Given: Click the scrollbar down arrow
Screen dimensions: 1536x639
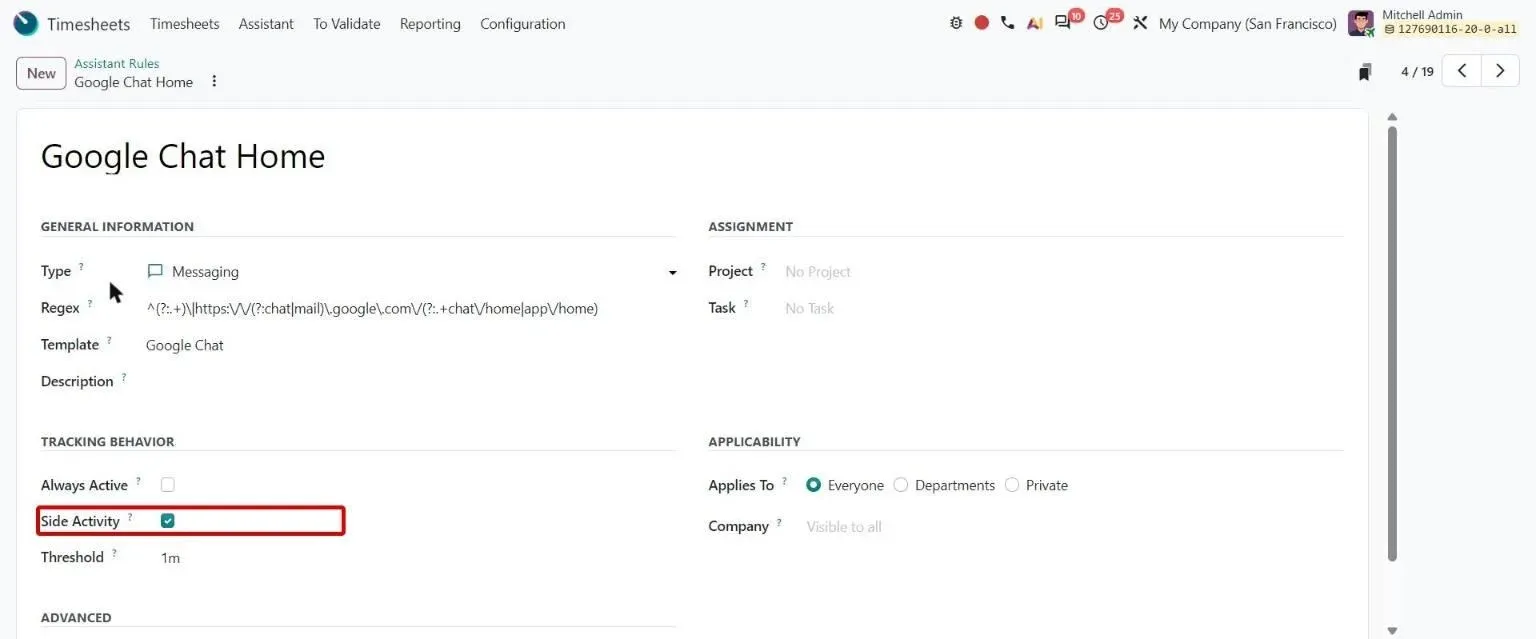Looking at the screenshot, I should pyautogui.click(x=1392, y=631).
